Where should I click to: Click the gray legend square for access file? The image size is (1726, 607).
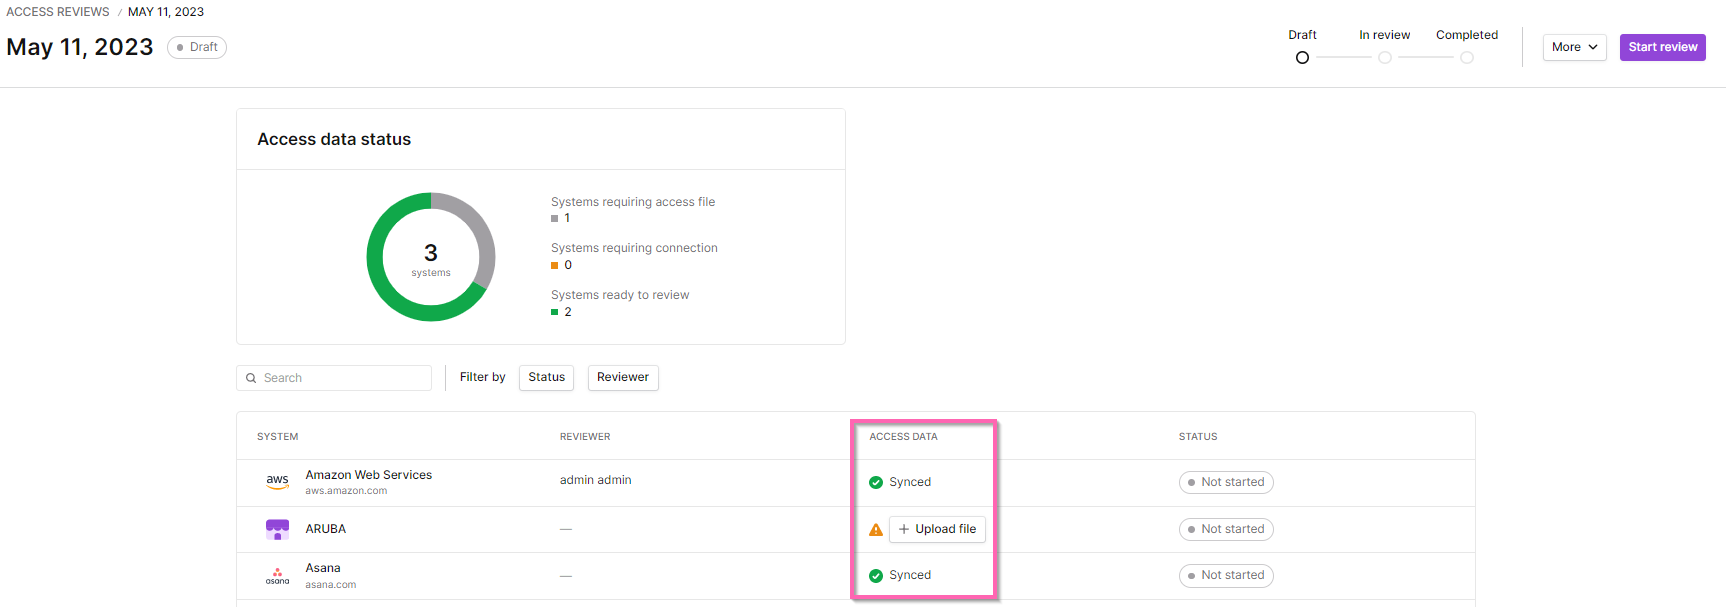pyautogui.click(x=554, y=218)
